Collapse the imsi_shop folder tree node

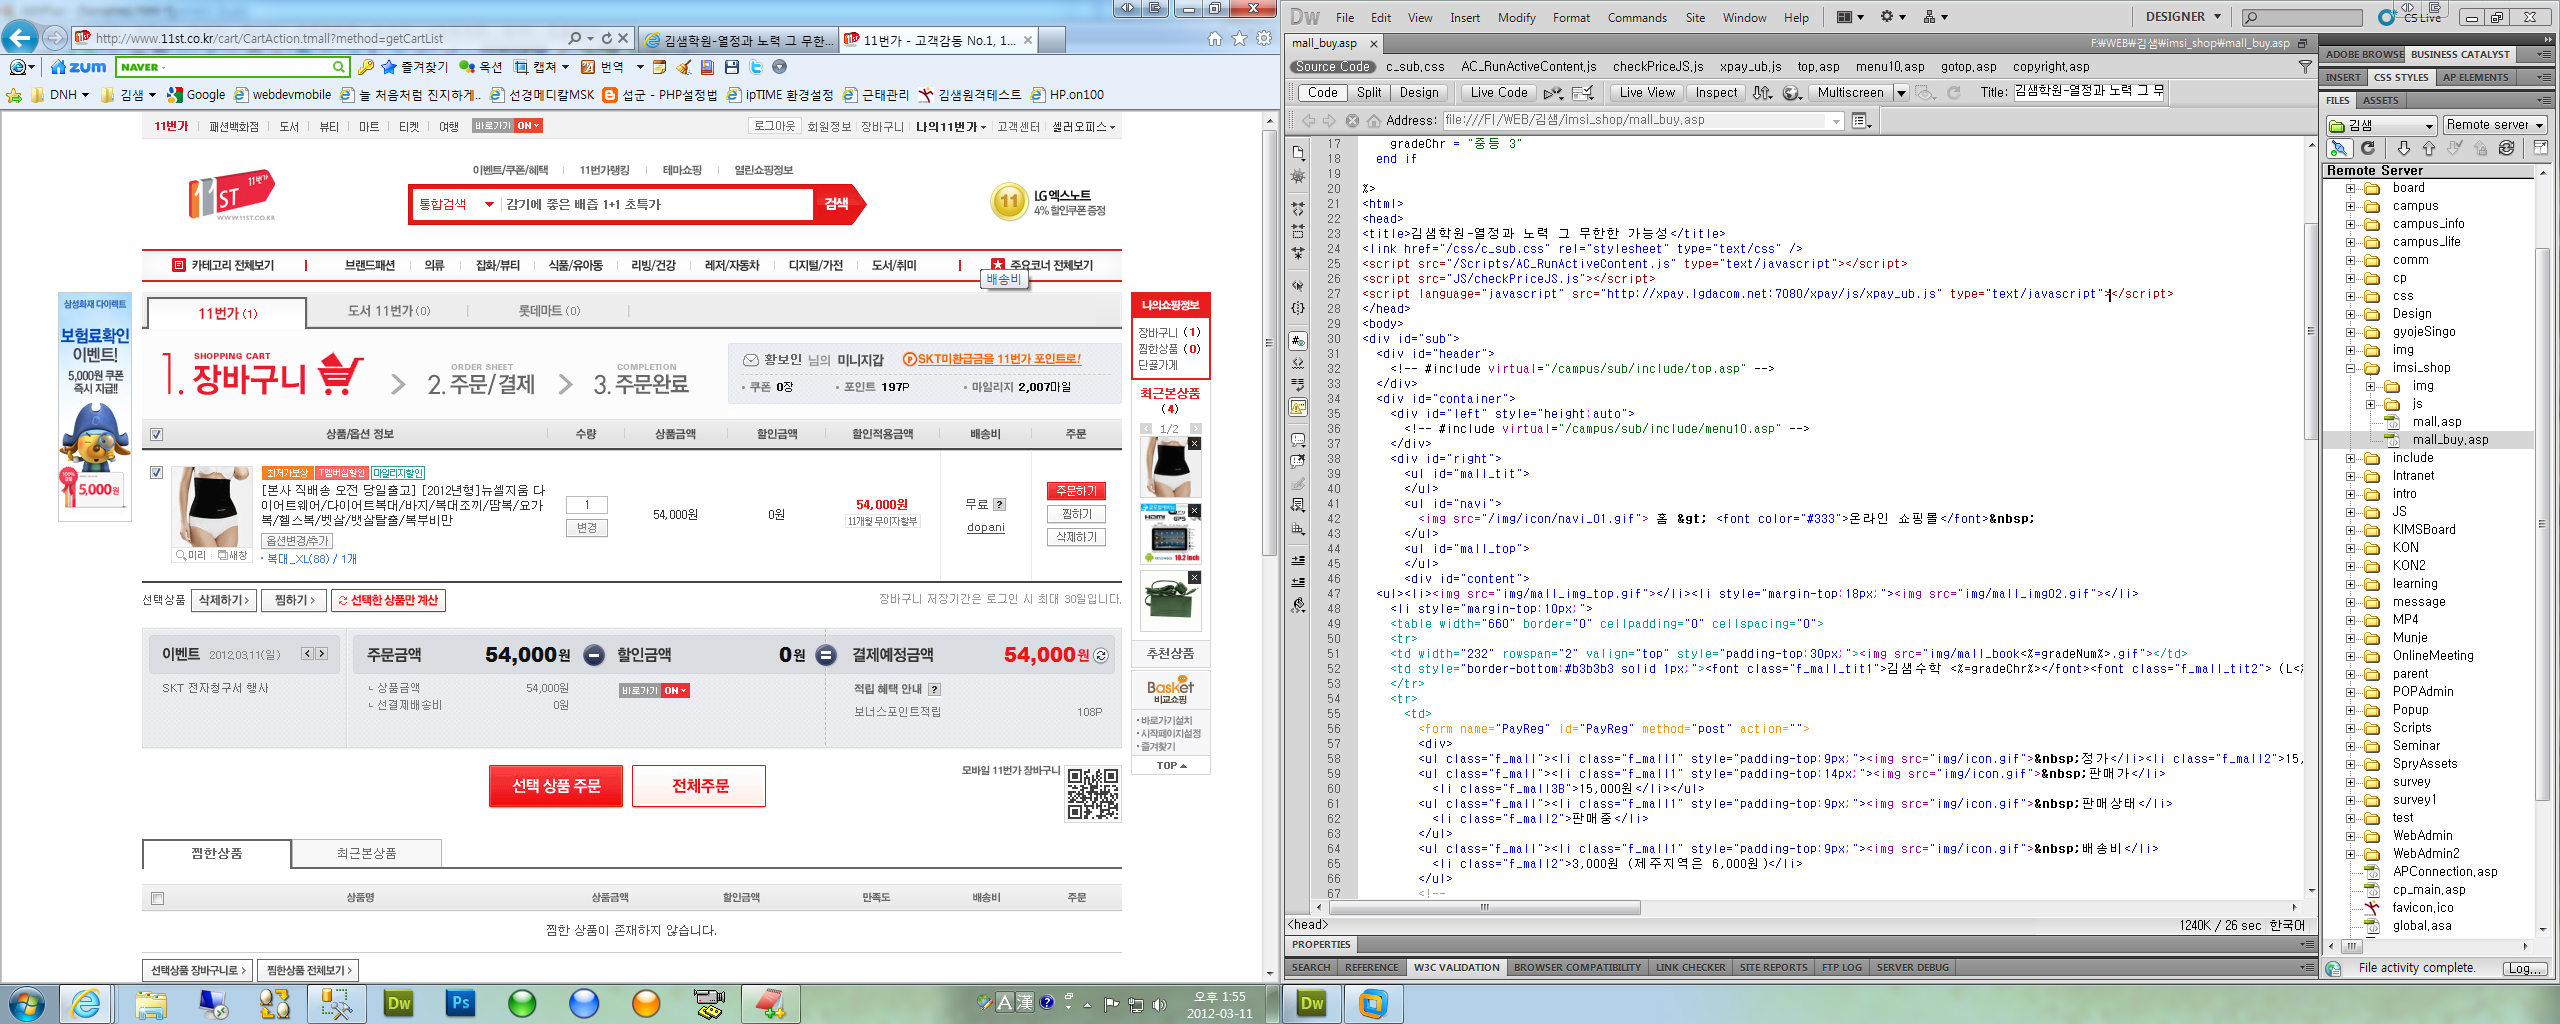click(2351, 368)
